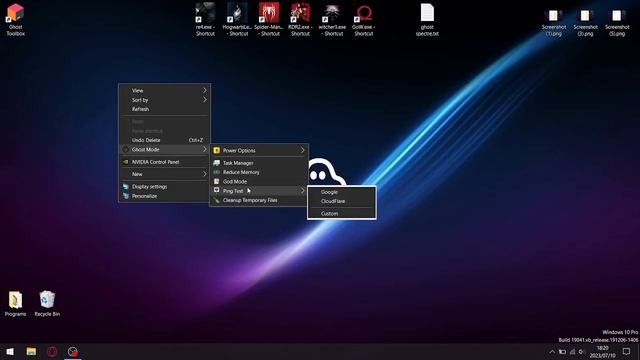Open the notification center icon
This screenshot has height=360, width=640.
tap(627, 351)
